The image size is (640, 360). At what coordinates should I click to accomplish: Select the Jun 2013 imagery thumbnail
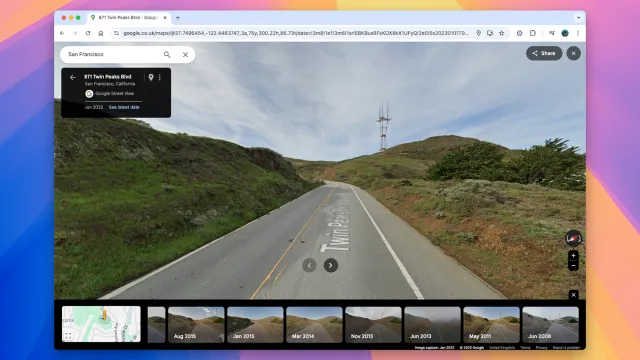click(432, 325)
